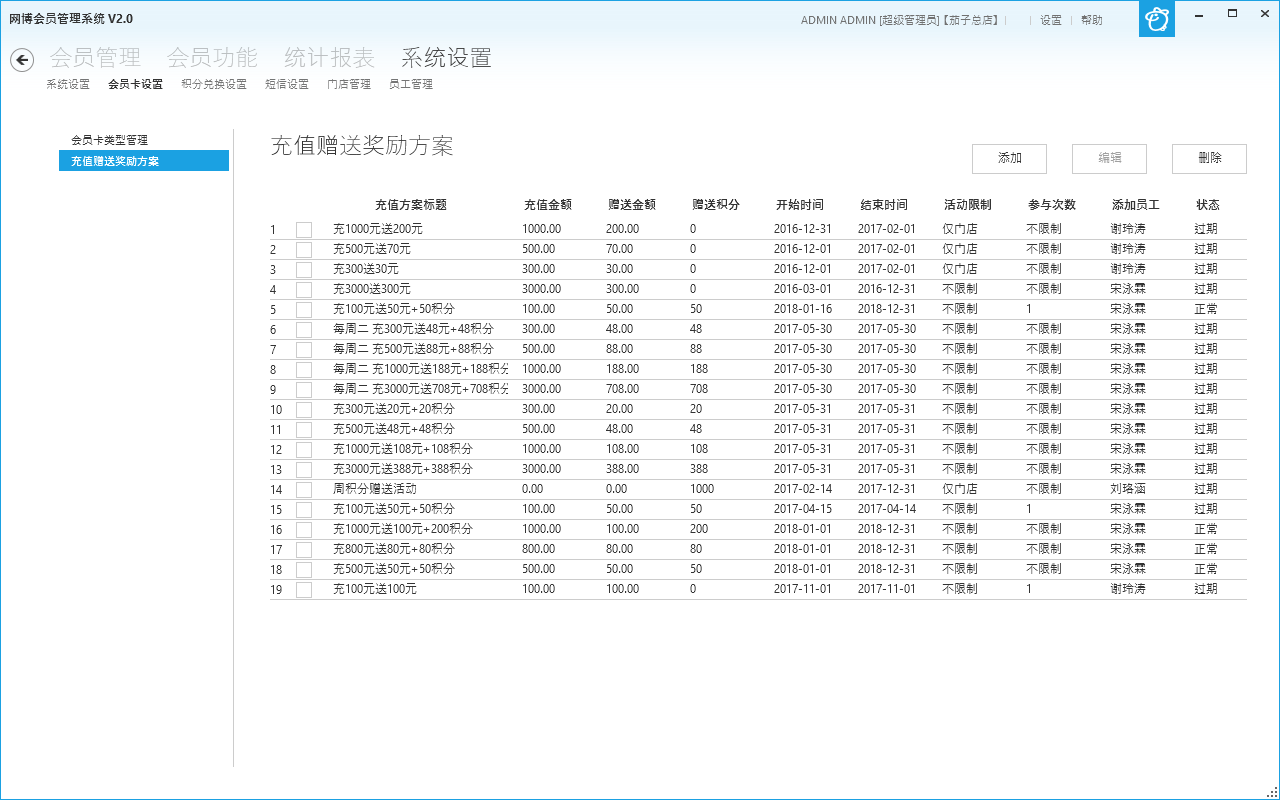Switch to the 统计报表 tab
Viewport: 1280px width, 800px height.
tap(329, 58)
